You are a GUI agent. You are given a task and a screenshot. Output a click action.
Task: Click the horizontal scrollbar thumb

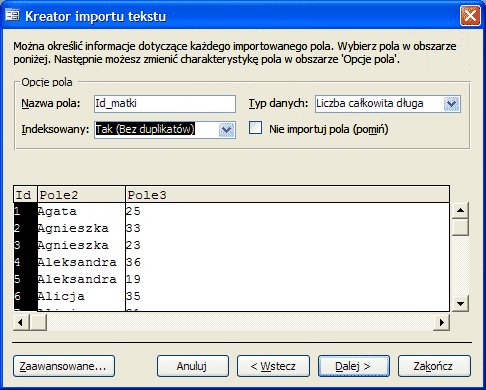tap(38, 322)
